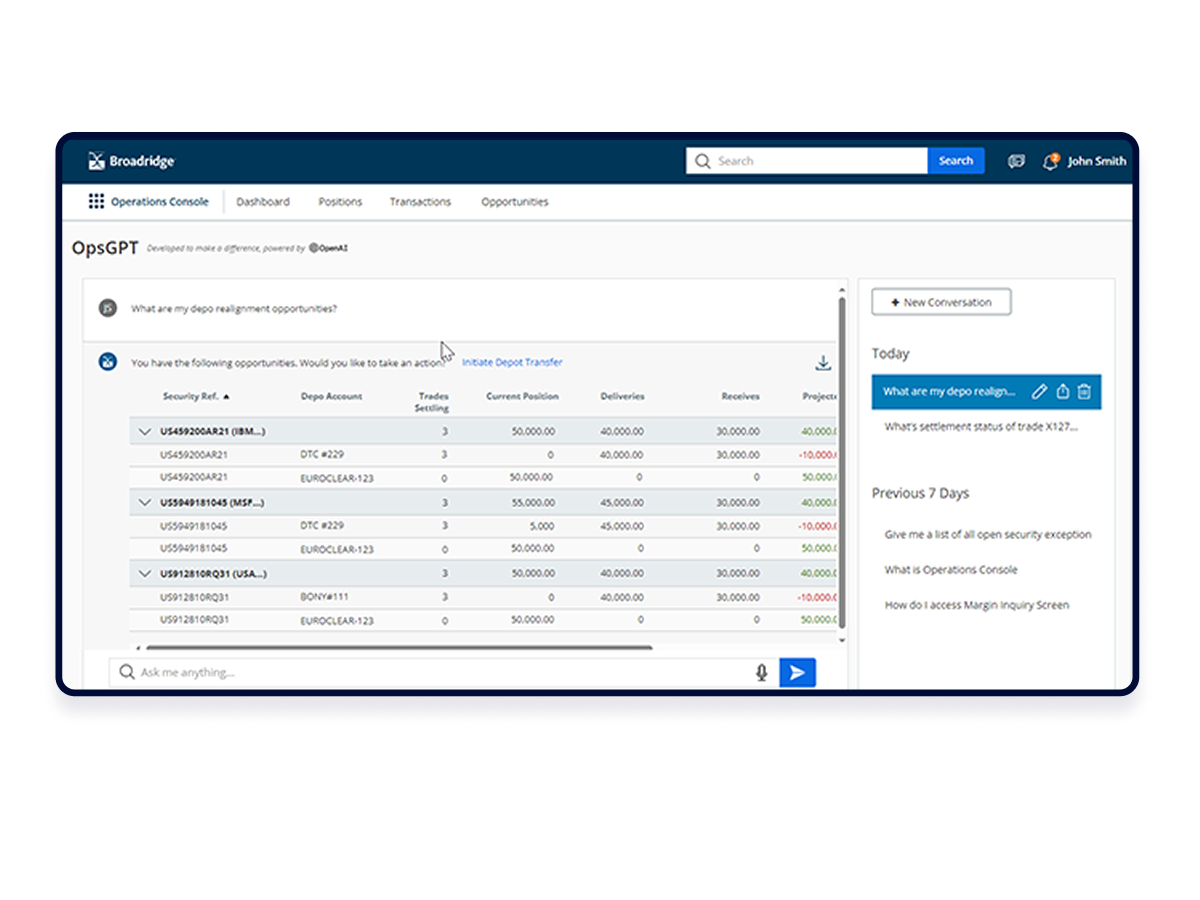Download the opportunities table results
Viewport: 1200px width, 900px height.
point(823,363)
